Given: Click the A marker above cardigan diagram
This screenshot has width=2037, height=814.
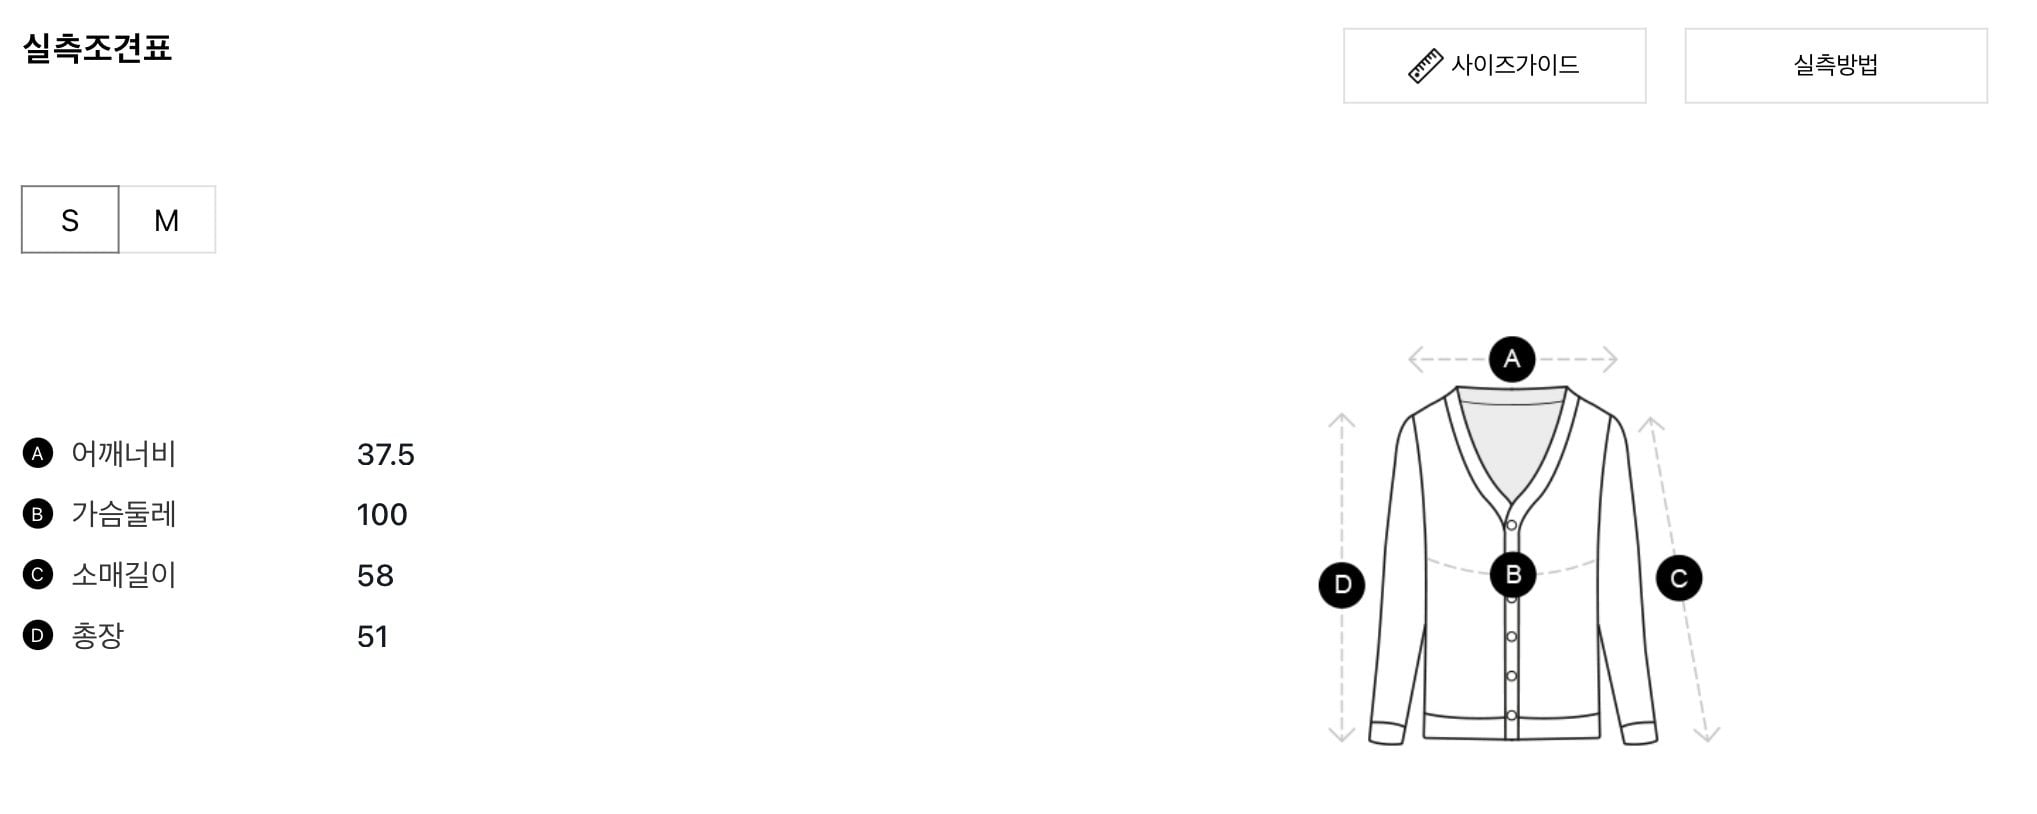Looking at the screenshot, I should [1512, 359].
